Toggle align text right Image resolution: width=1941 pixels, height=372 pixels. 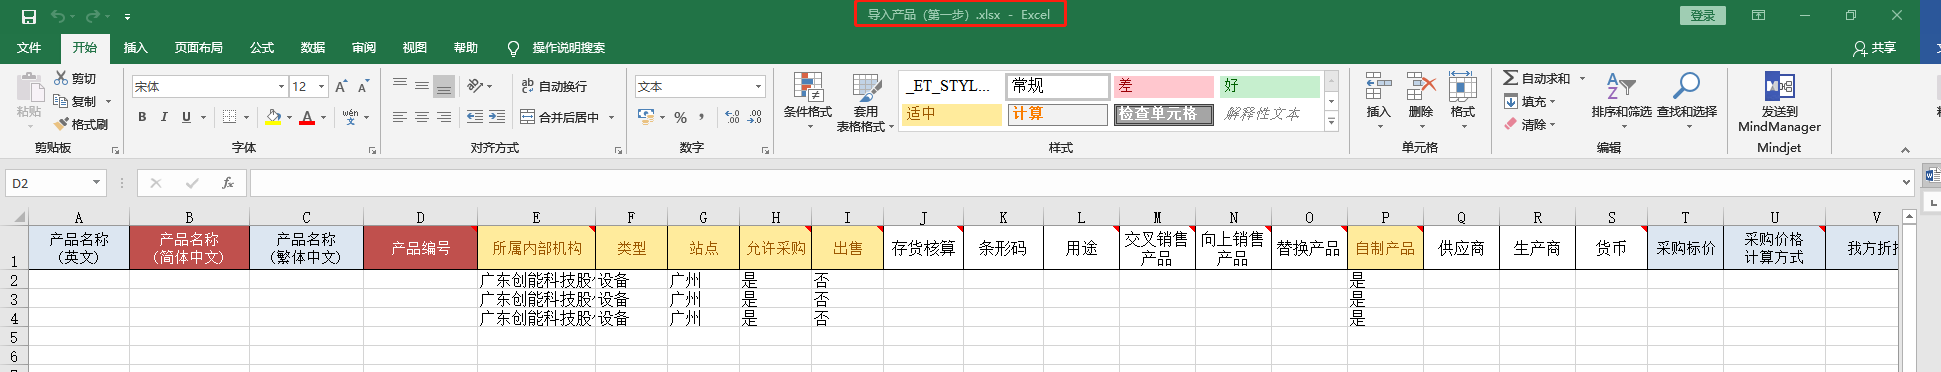click(444, 117)
